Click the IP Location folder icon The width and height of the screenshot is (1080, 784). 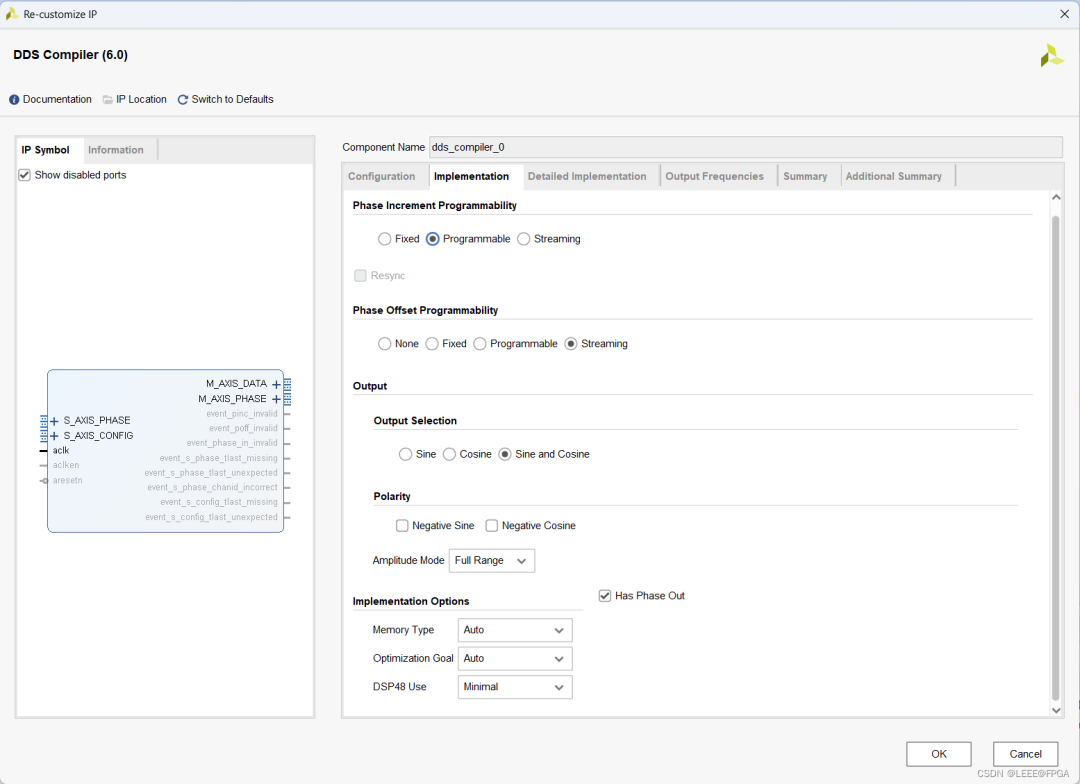click(x=107, y=100)
